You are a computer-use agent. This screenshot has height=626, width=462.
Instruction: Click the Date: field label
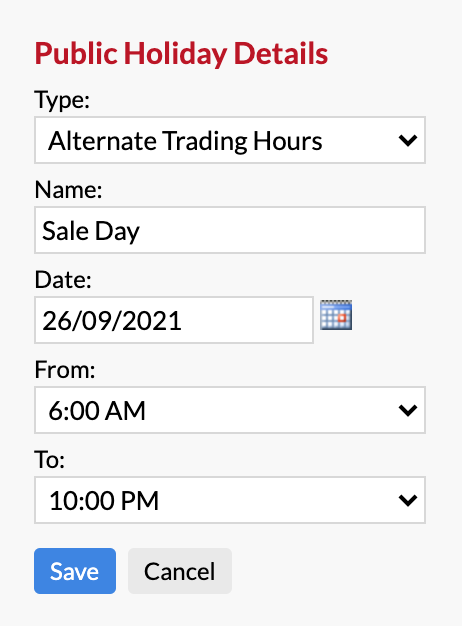[x=63, y=279]
